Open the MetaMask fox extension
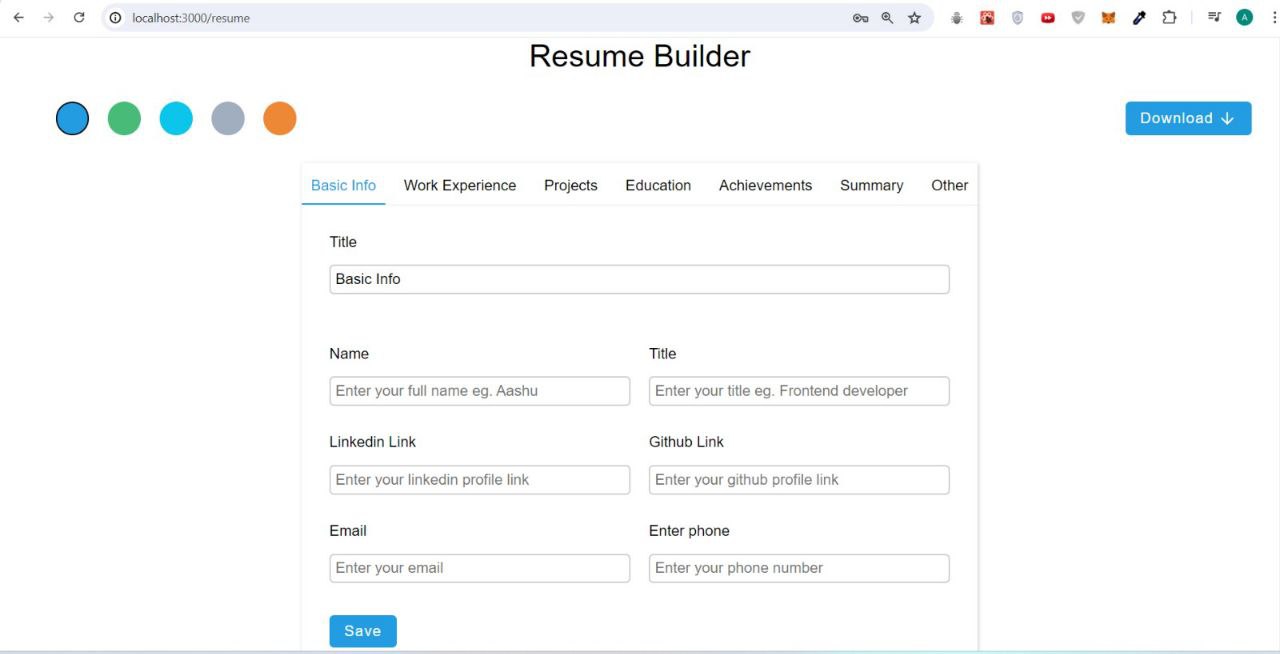This screenshot has height=654, width=1280. pos(1108,17)
